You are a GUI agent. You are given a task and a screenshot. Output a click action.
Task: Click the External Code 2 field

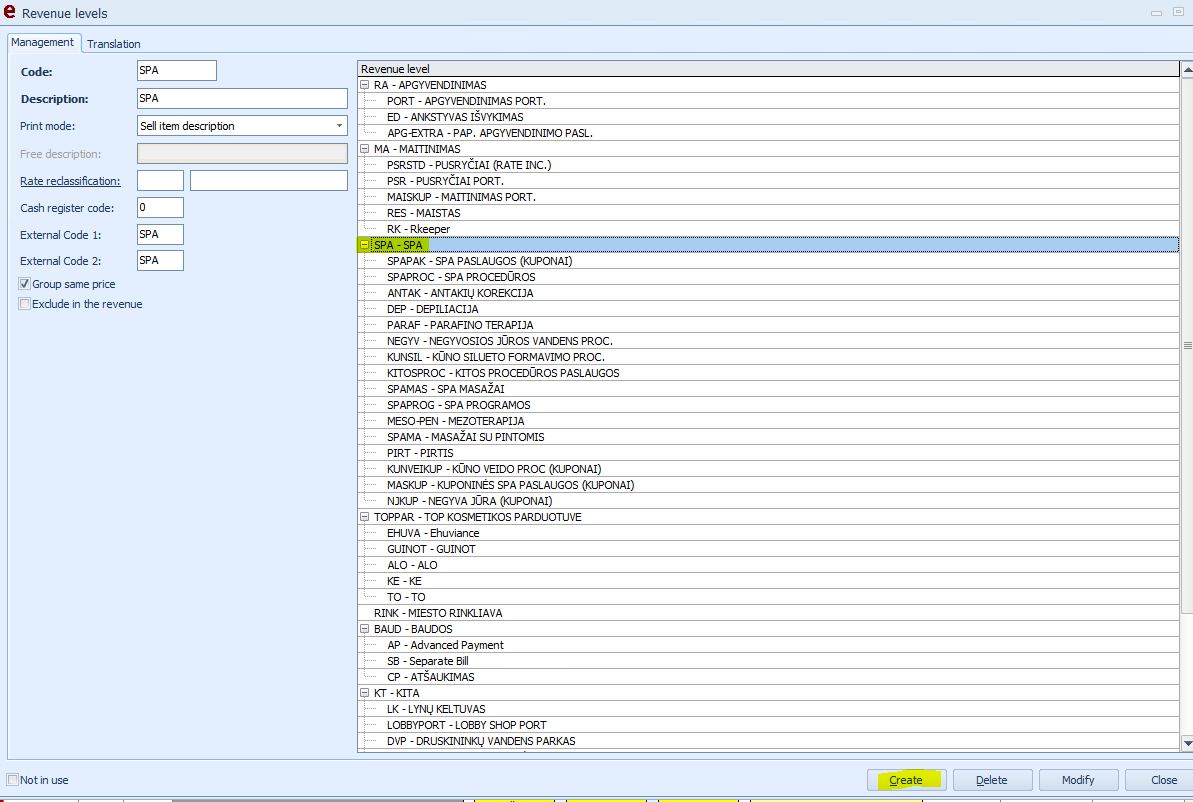(x=160, y=260)
